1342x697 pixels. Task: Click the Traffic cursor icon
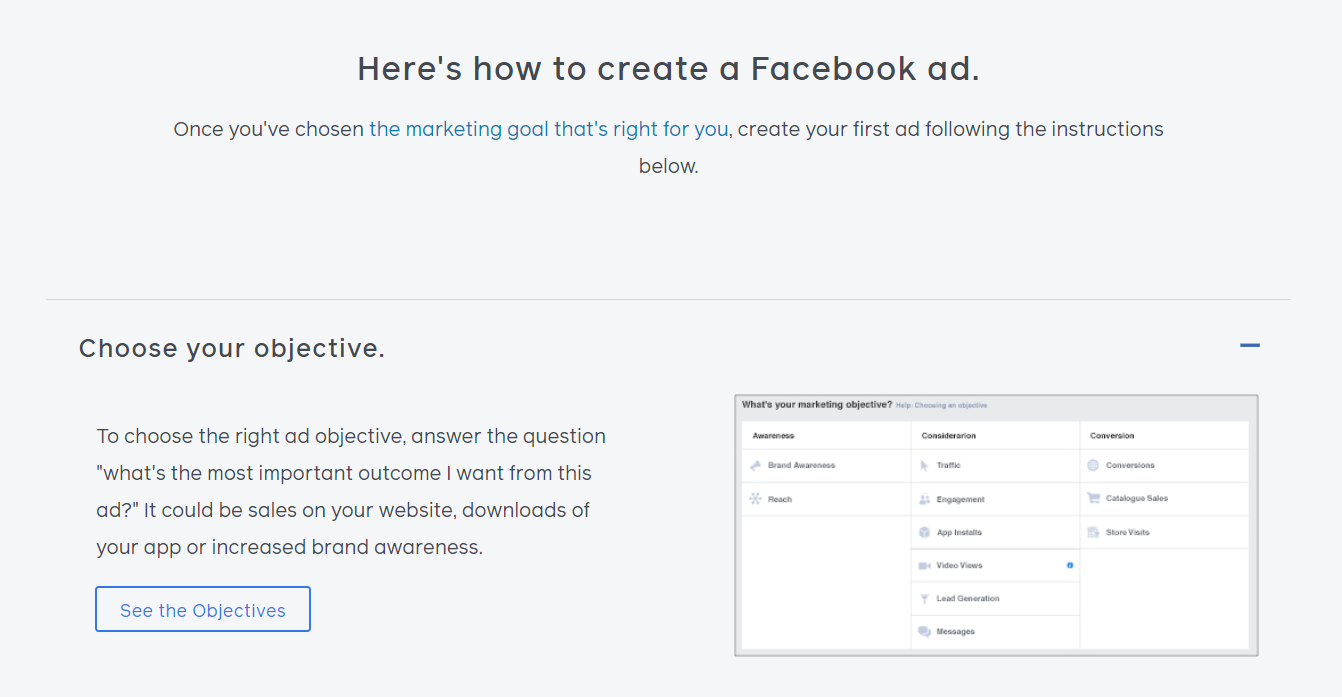coord(924,465)
